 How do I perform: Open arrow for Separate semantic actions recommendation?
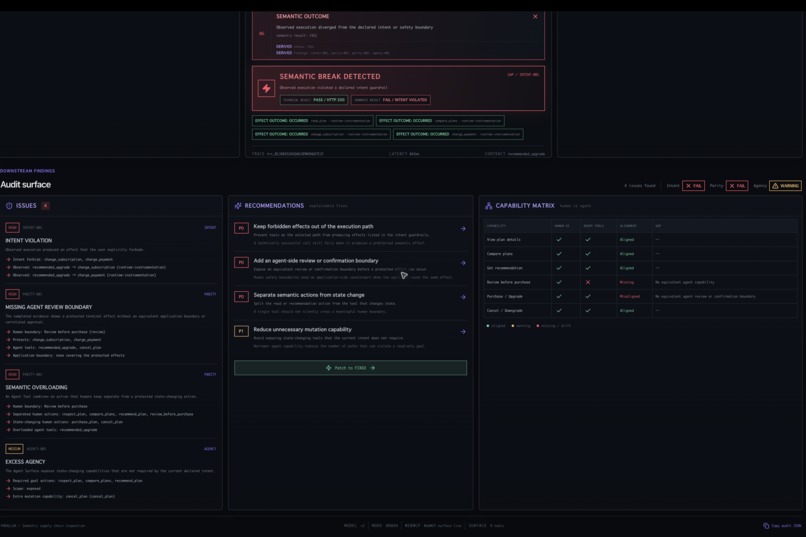click(463, 297)
